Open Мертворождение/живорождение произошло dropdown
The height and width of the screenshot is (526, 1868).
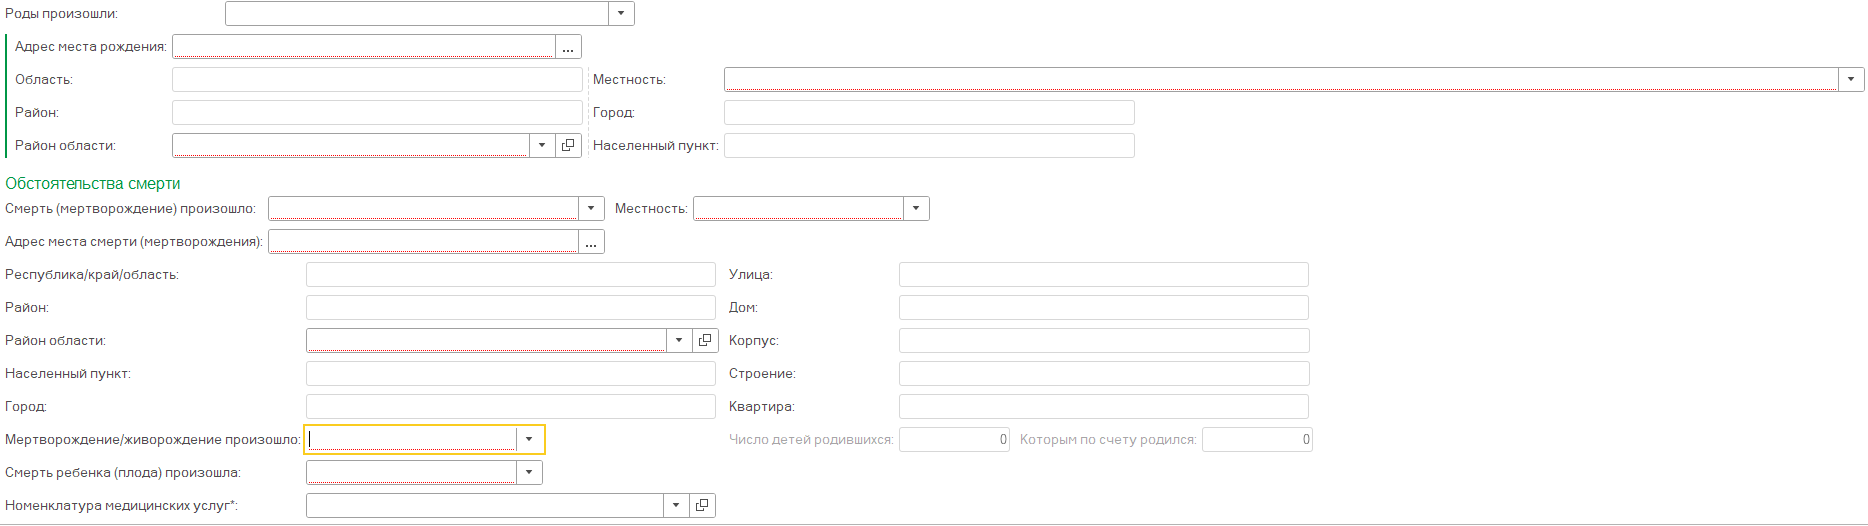(529, 440)
